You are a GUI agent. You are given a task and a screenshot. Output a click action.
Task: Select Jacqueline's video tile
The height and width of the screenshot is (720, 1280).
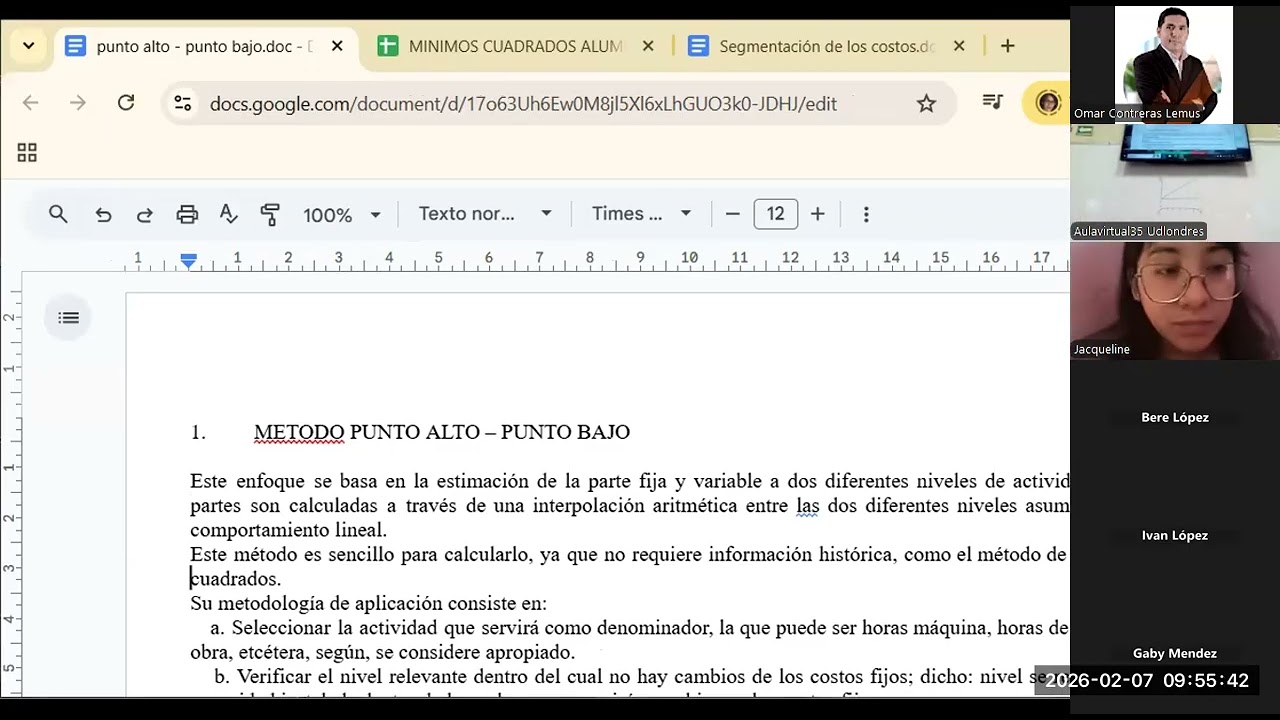pos(1174,300)
